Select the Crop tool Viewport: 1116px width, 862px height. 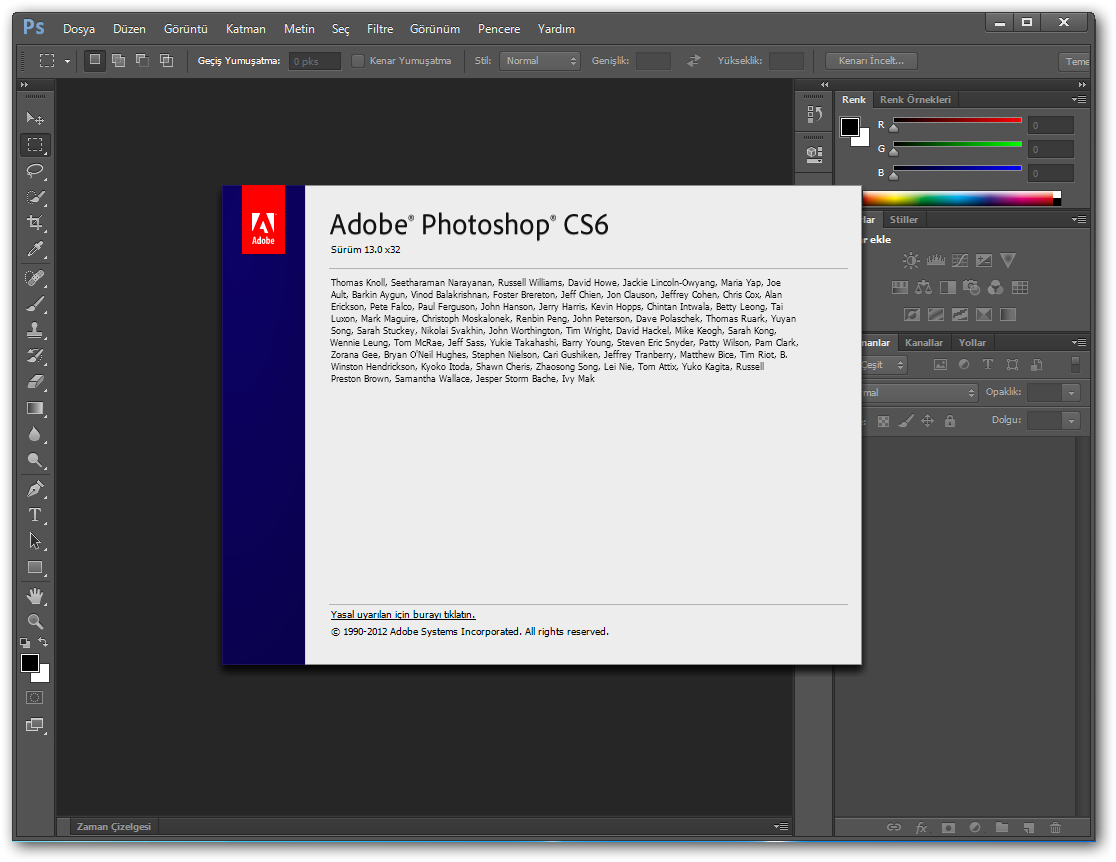pyautogui.click(x=35, y=223)
